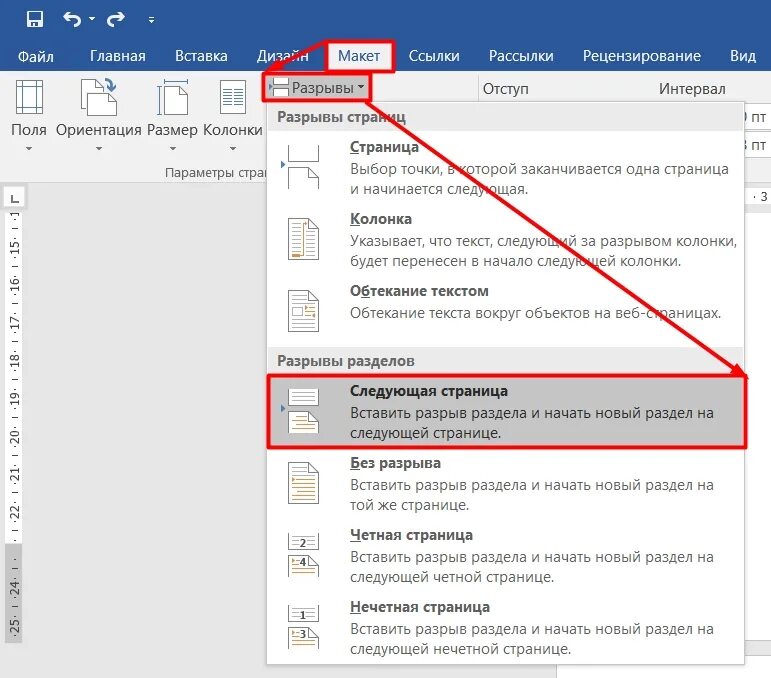This screenshot has width=771, height=678.
Task: Open the Рецензирование tab
Action: 642,56
